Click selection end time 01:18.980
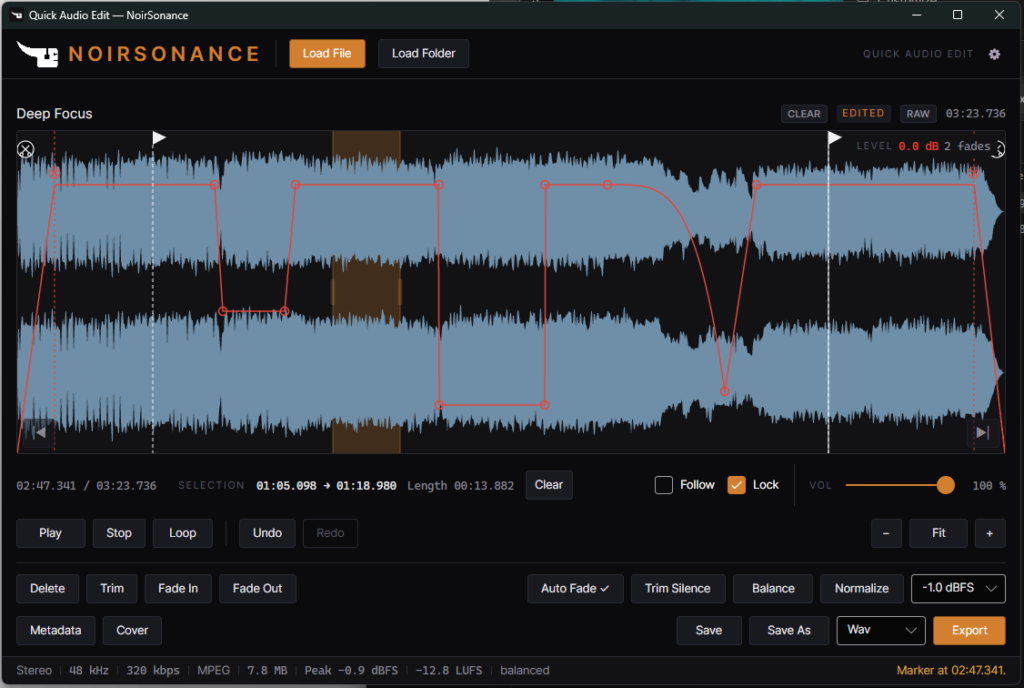The image size is (1024, 688). coord(366,486)
